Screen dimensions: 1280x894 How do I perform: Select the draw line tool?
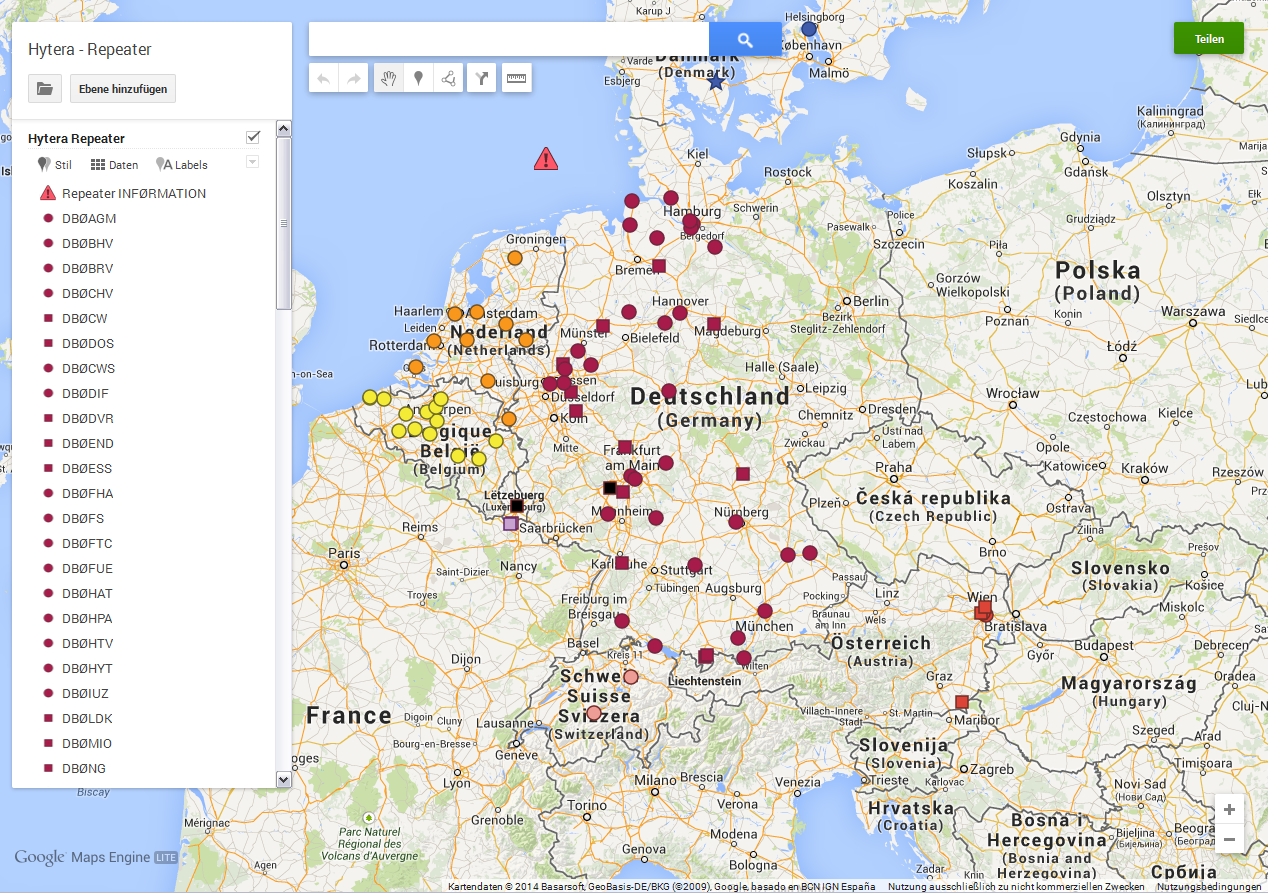pyautogui.click(x=449, y=78)
